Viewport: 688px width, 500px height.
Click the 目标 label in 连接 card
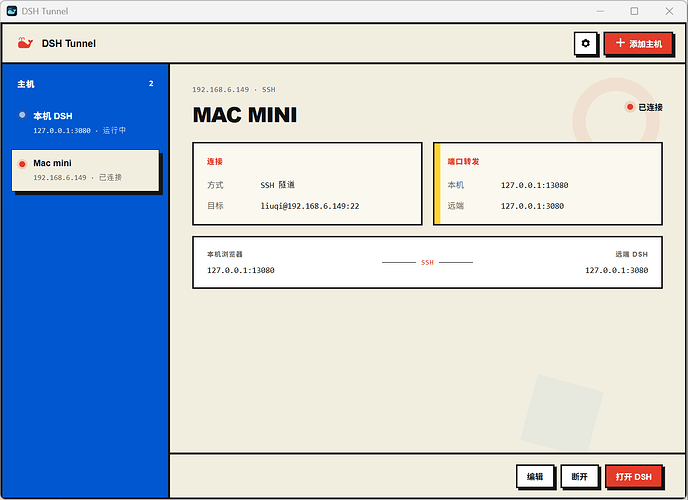215,206
